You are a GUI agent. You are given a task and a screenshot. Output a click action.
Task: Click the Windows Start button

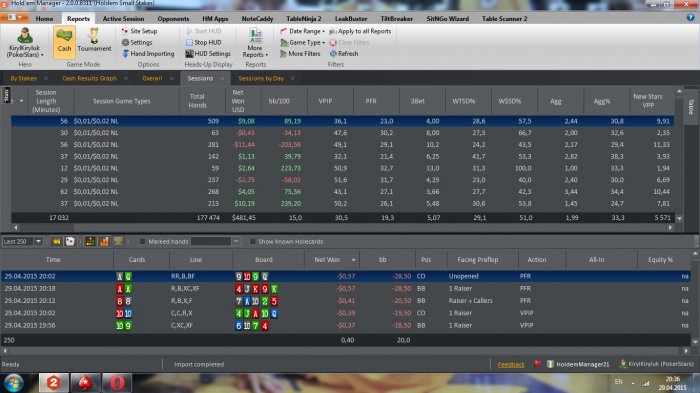click(13, 383)
